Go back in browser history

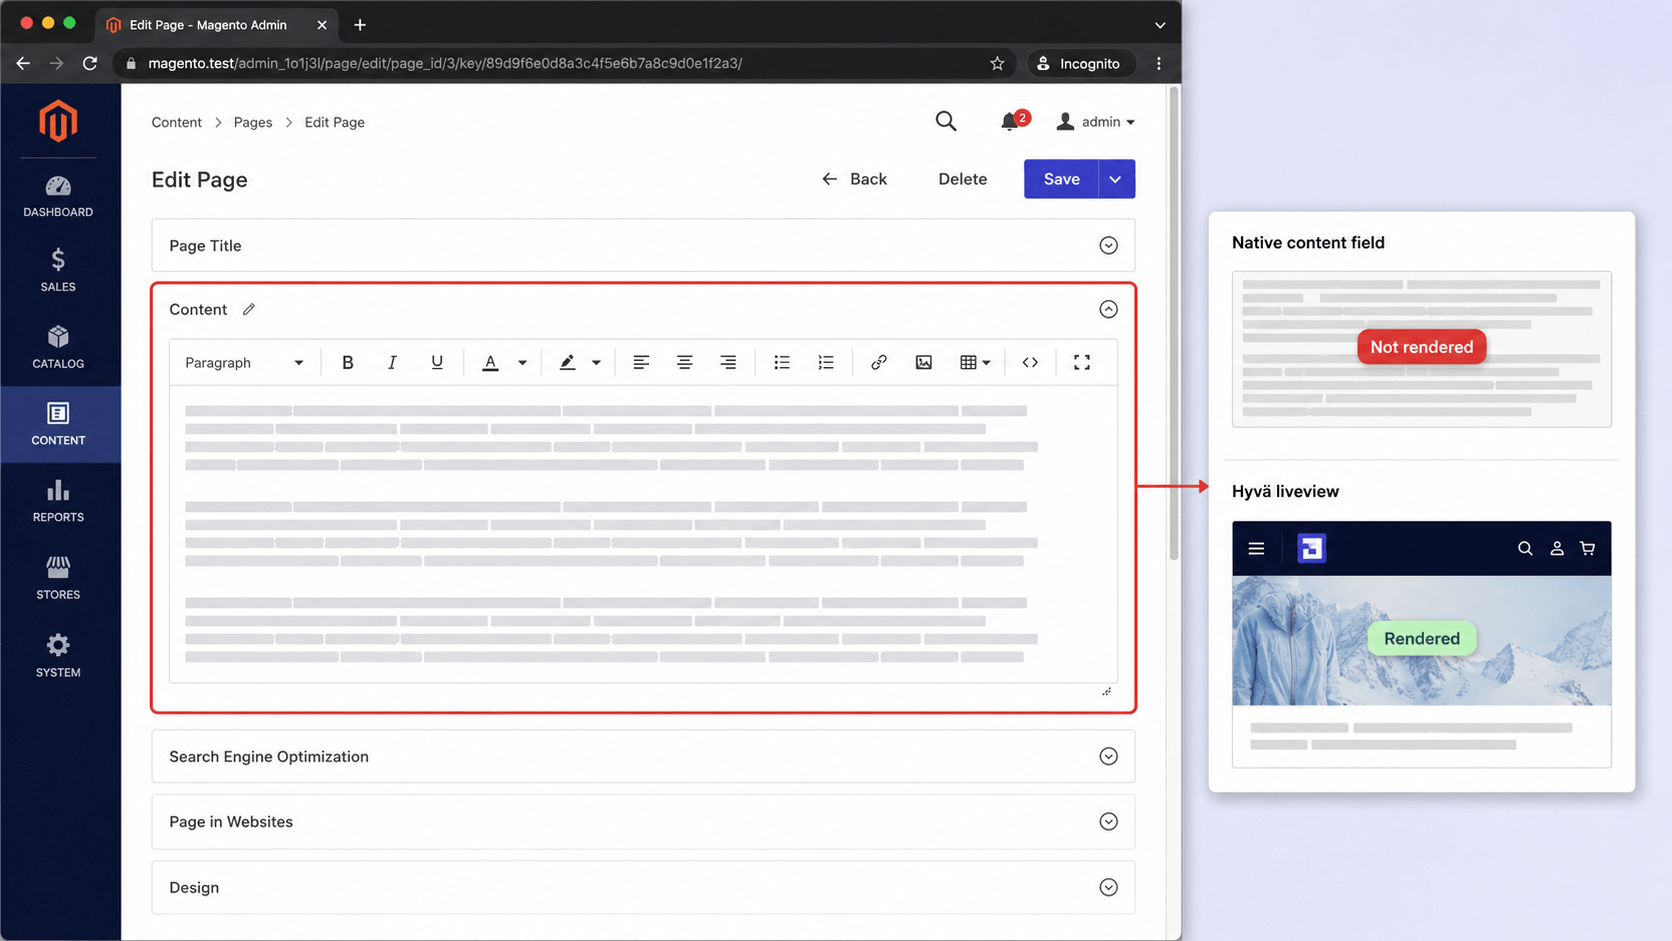tap(23, 63)
